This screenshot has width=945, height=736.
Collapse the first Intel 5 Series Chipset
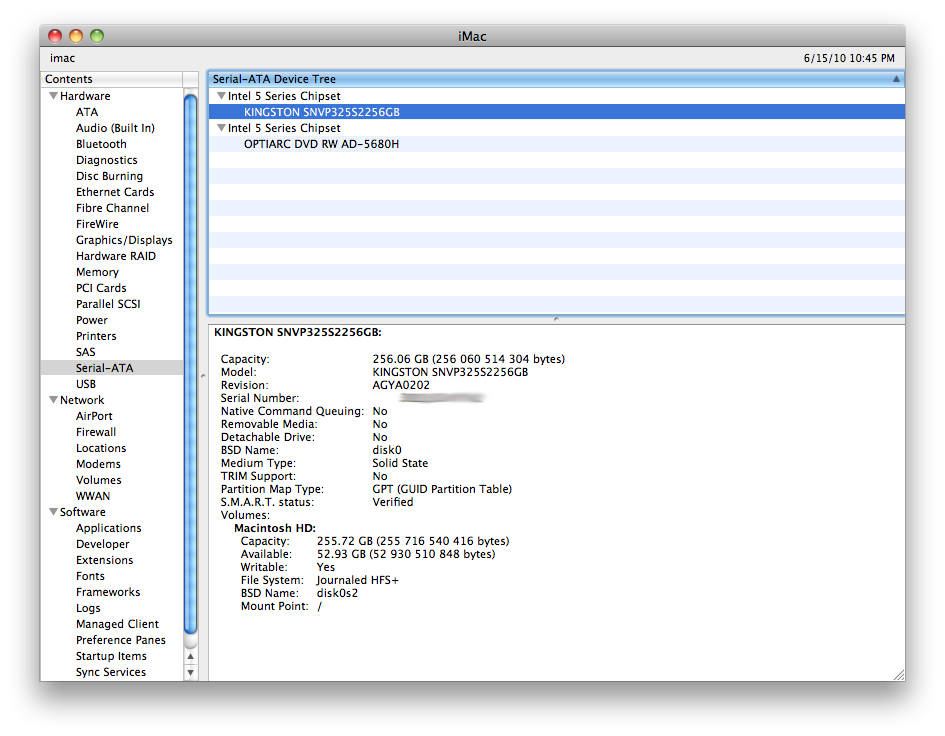[x=221, y=96]
